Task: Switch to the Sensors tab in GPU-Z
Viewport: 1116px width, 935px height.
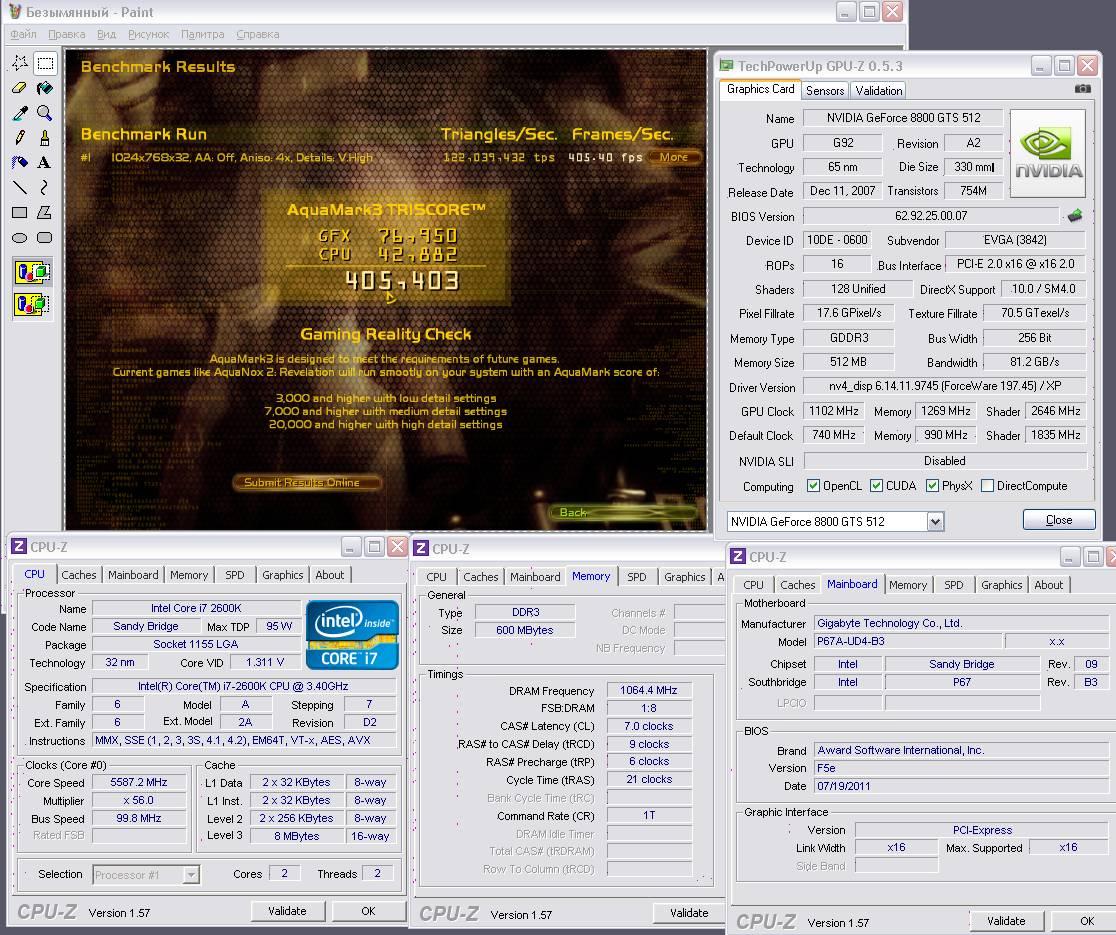Action: coord(825,90)
